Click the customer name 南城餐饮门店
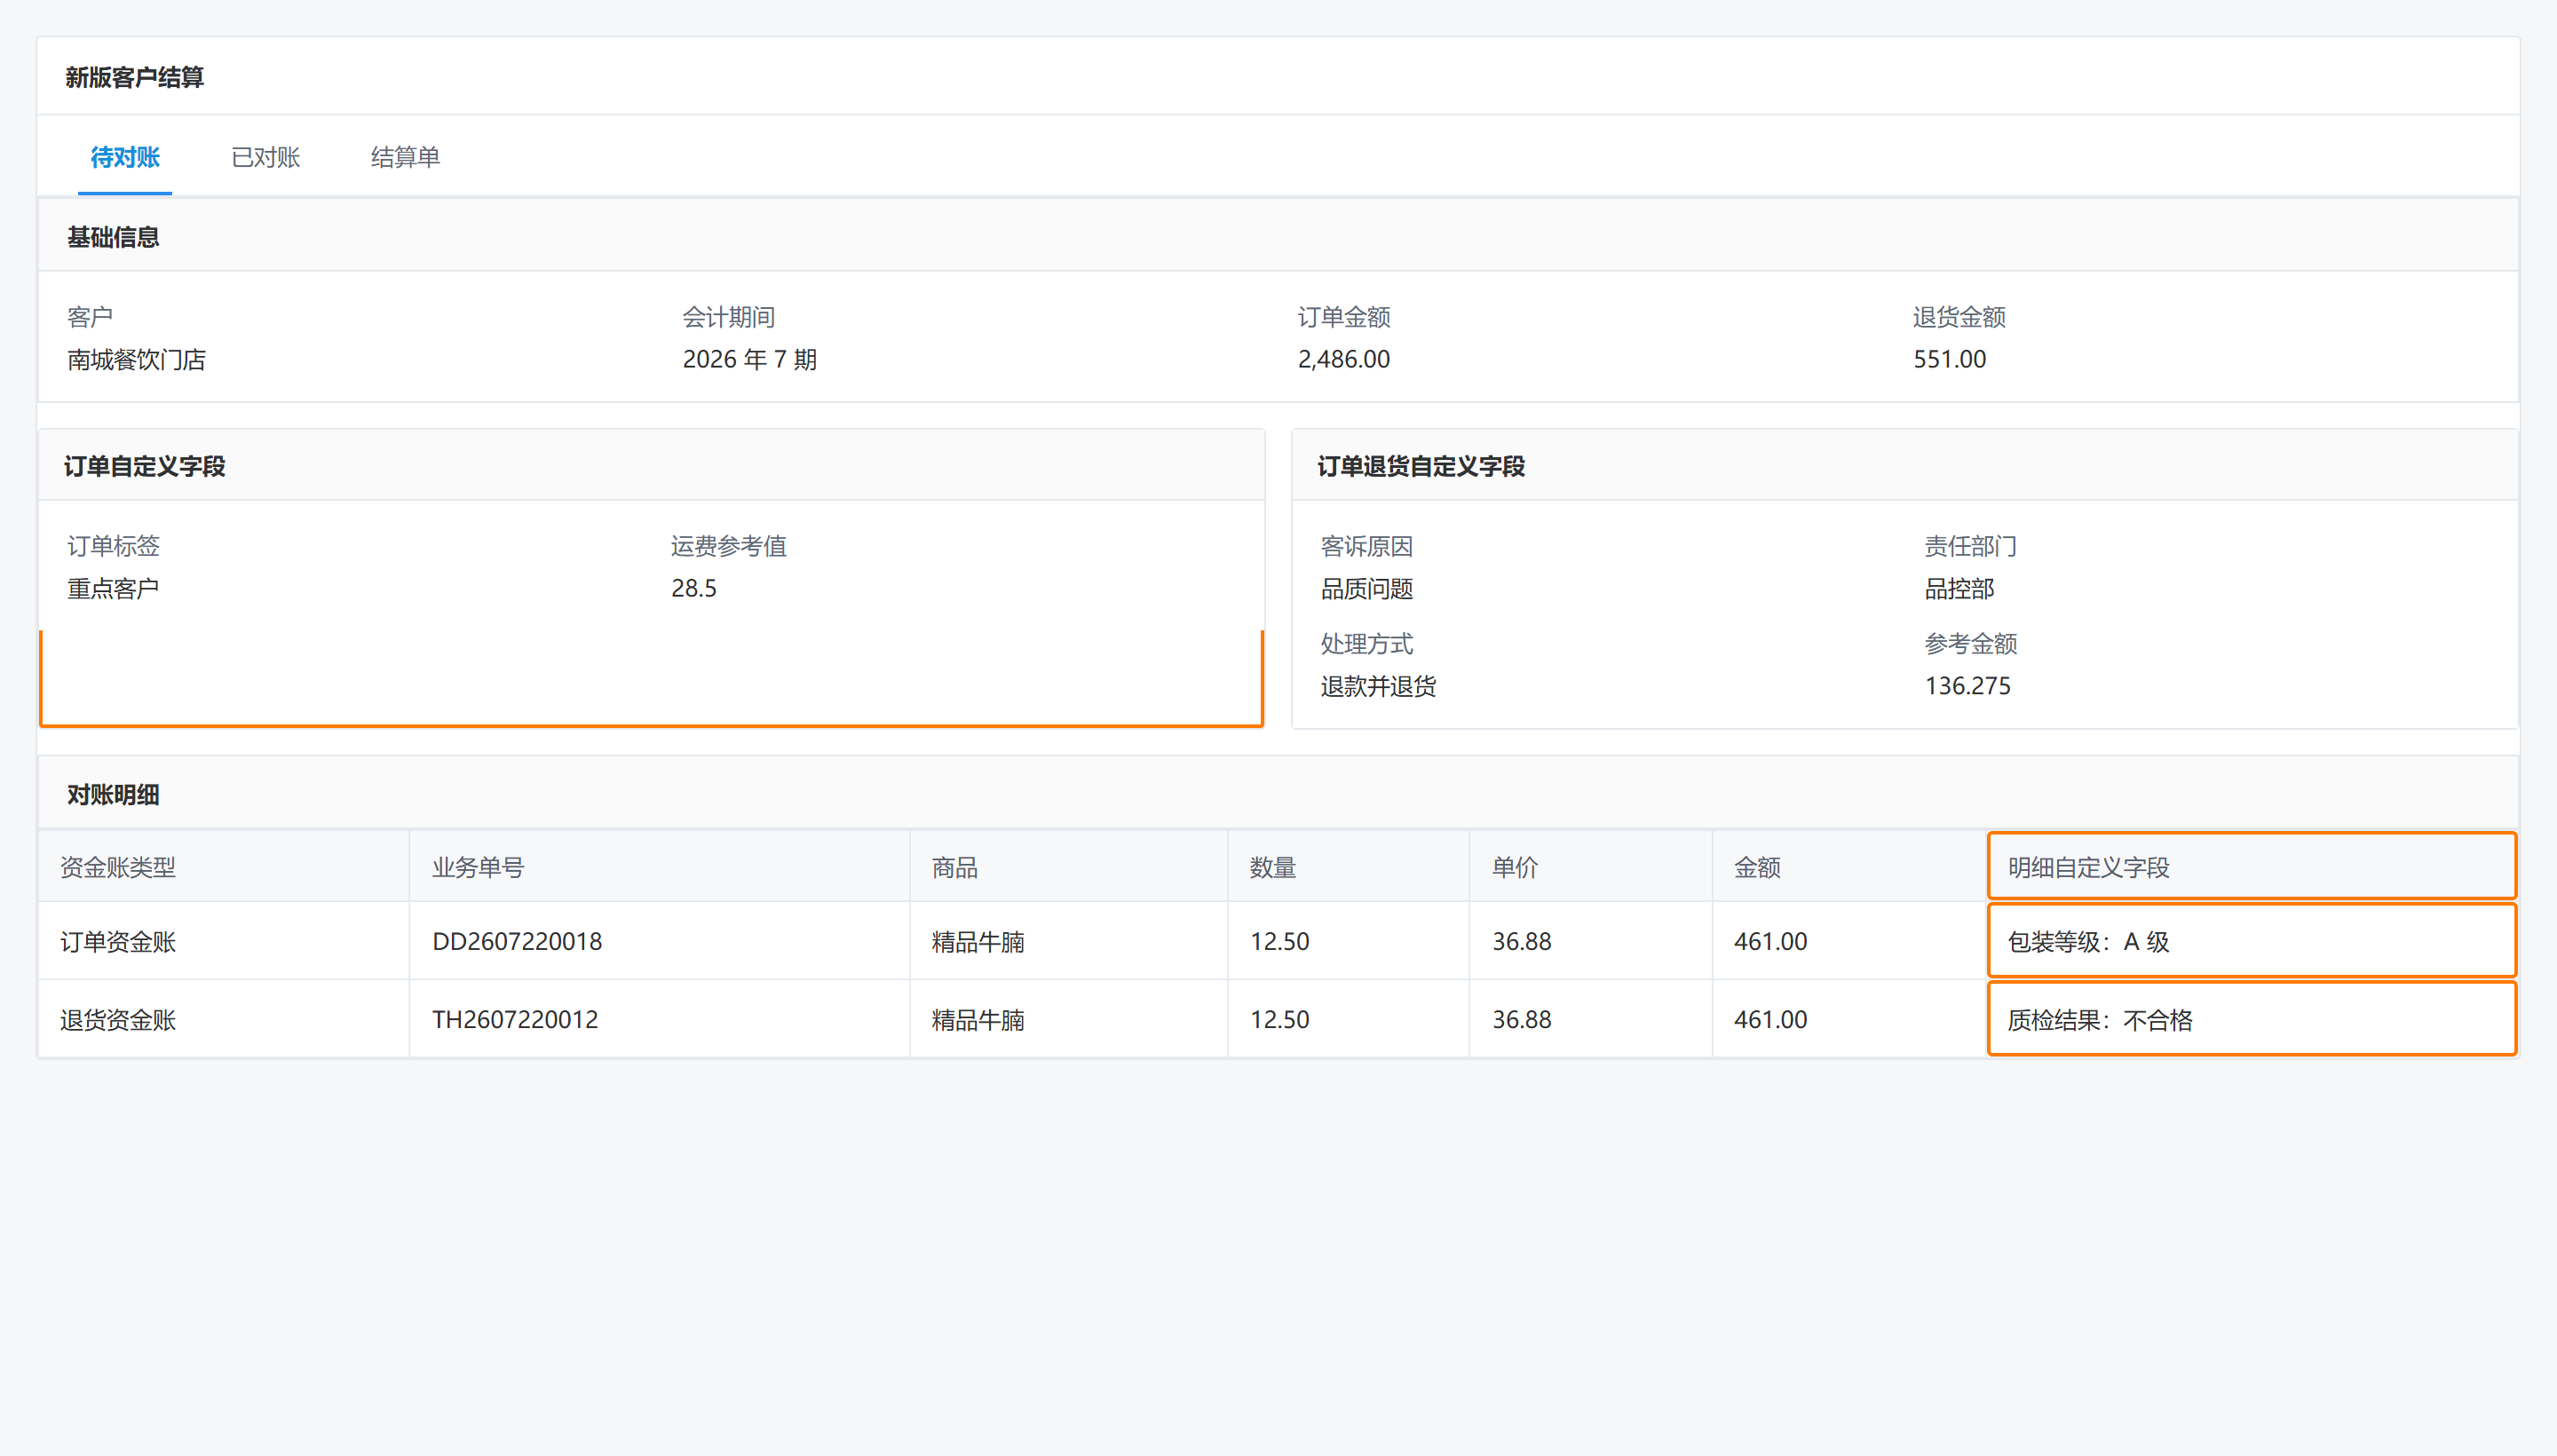2557x1456 pixels. click(x=136, y=359)
